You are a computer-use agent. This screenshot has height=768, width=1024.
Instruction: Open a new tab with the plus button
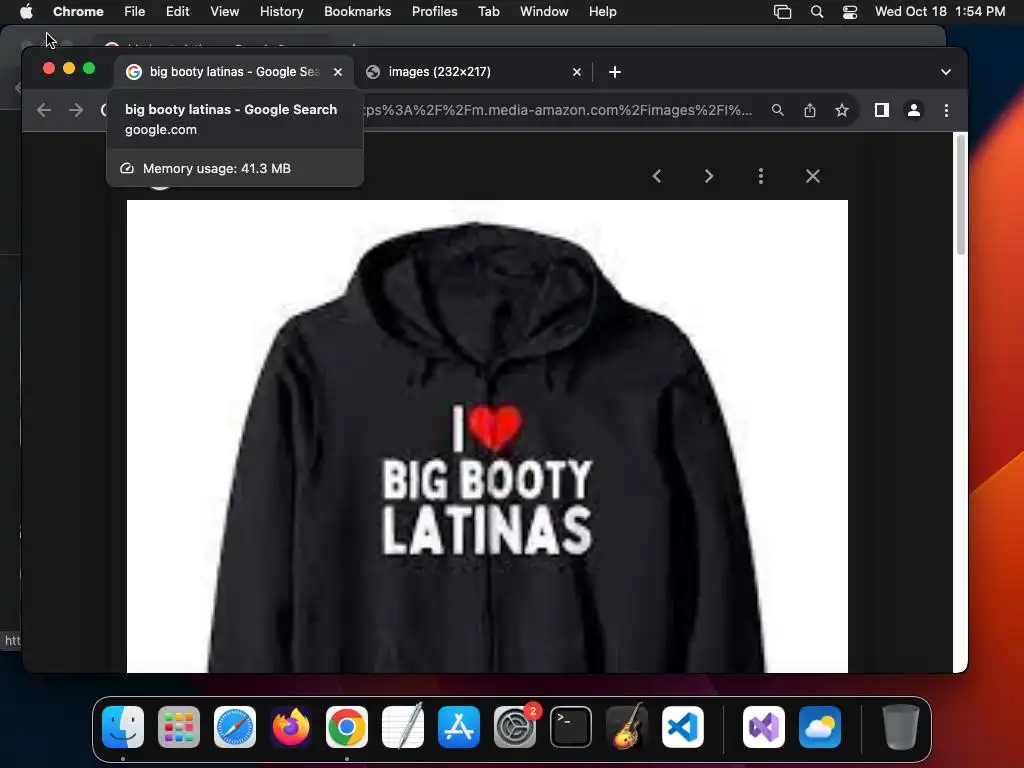click(x=615, y=72)
